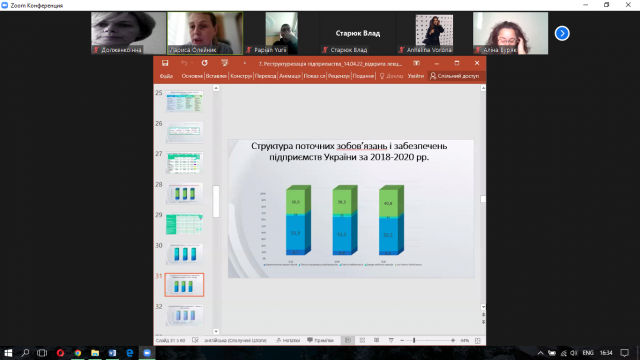This screenshot has width=640, height=360.
Task: Select the highlighted slide 31 thumbnail
Action: [184, 285]
